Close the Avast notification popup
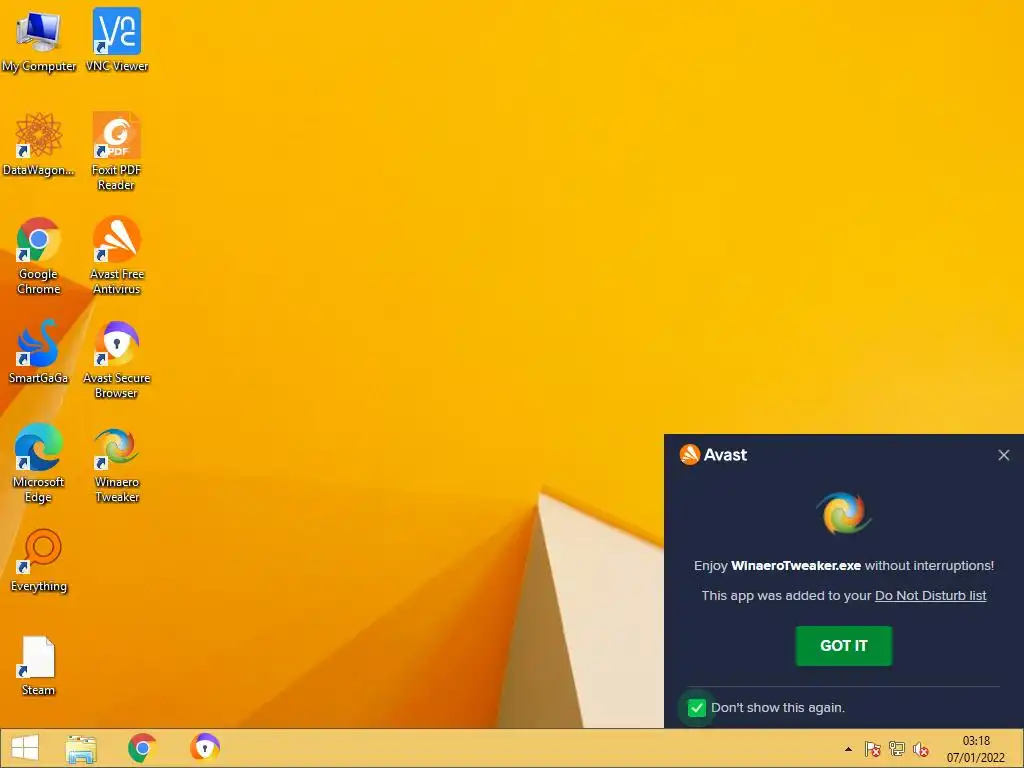1024x768 pixels. point(1004,455)
